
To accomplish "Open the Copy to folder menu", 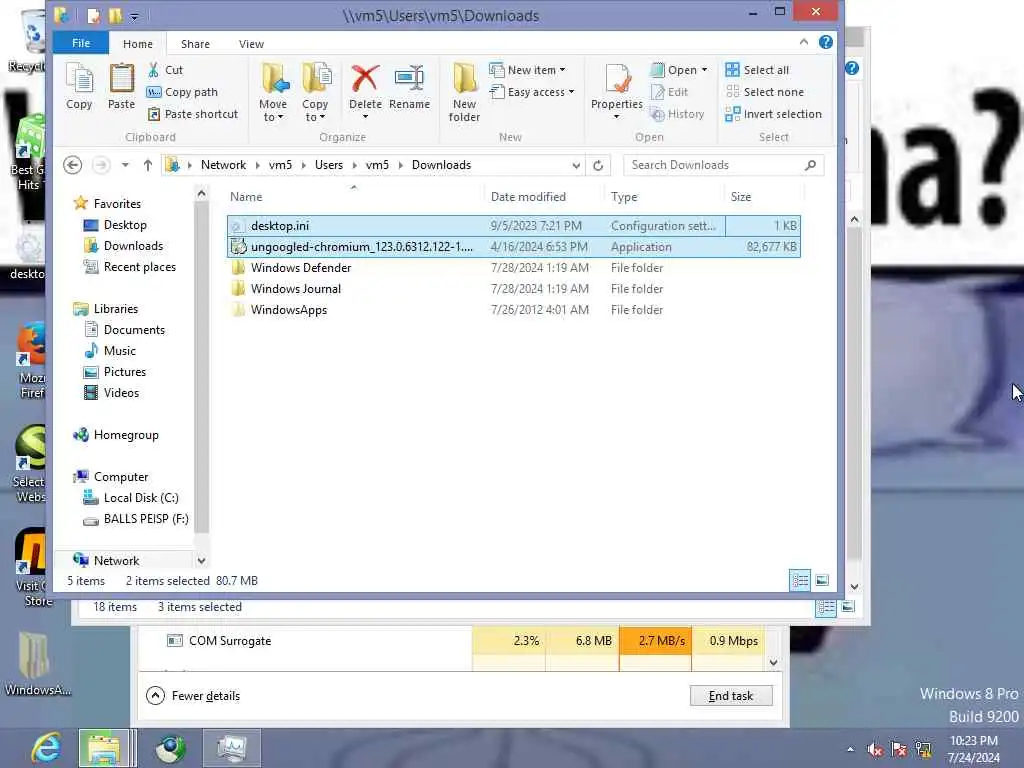I will pos(315,92).
